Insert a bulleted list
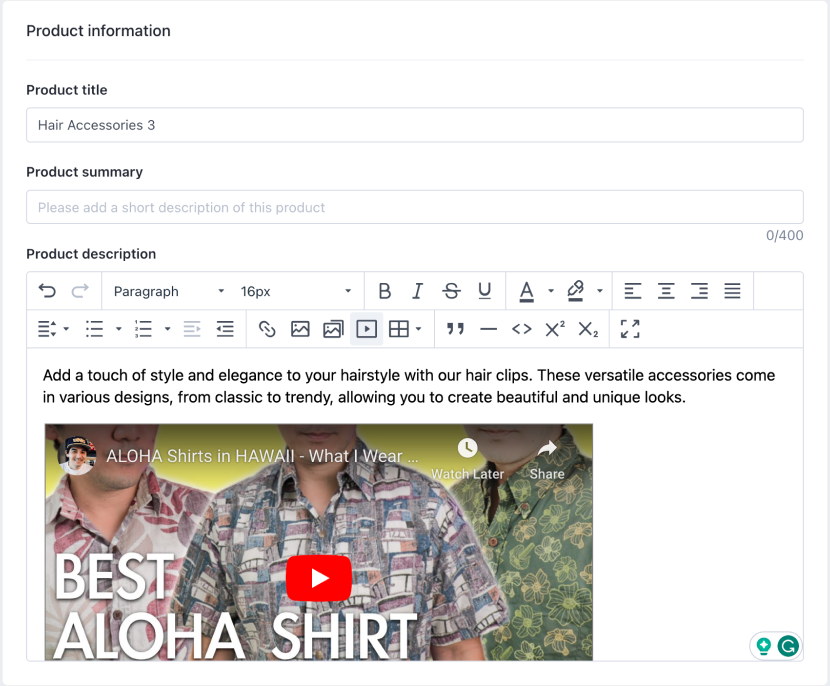This screenshot has height=686, width=830. 94,329
